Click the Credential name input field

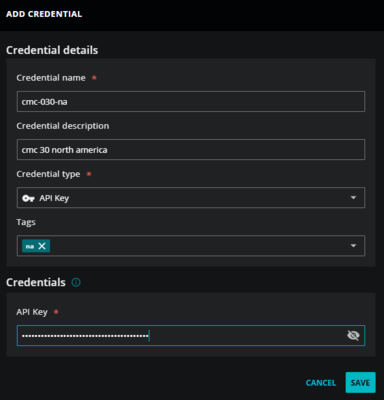[191, 101]
